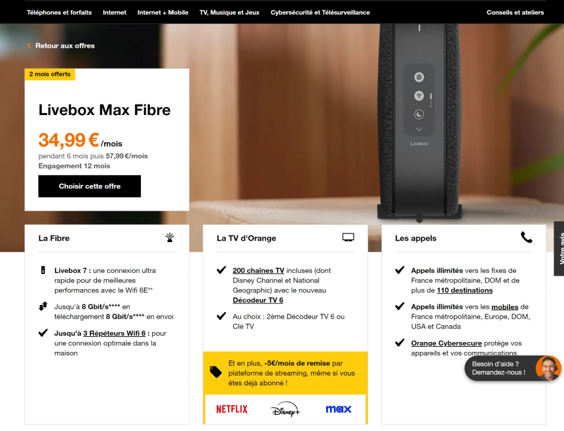Open the Téléphones et forfaits menu
Screen dimensions: 564x431
pyautogui.click(x=59, y=13)
